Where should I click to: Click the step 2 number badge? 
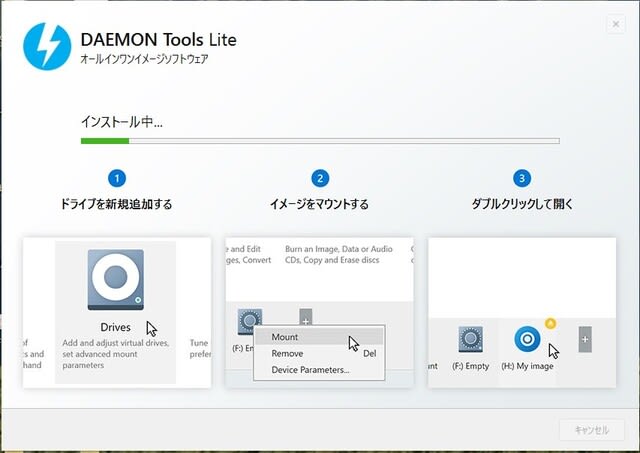coord(320,178)
